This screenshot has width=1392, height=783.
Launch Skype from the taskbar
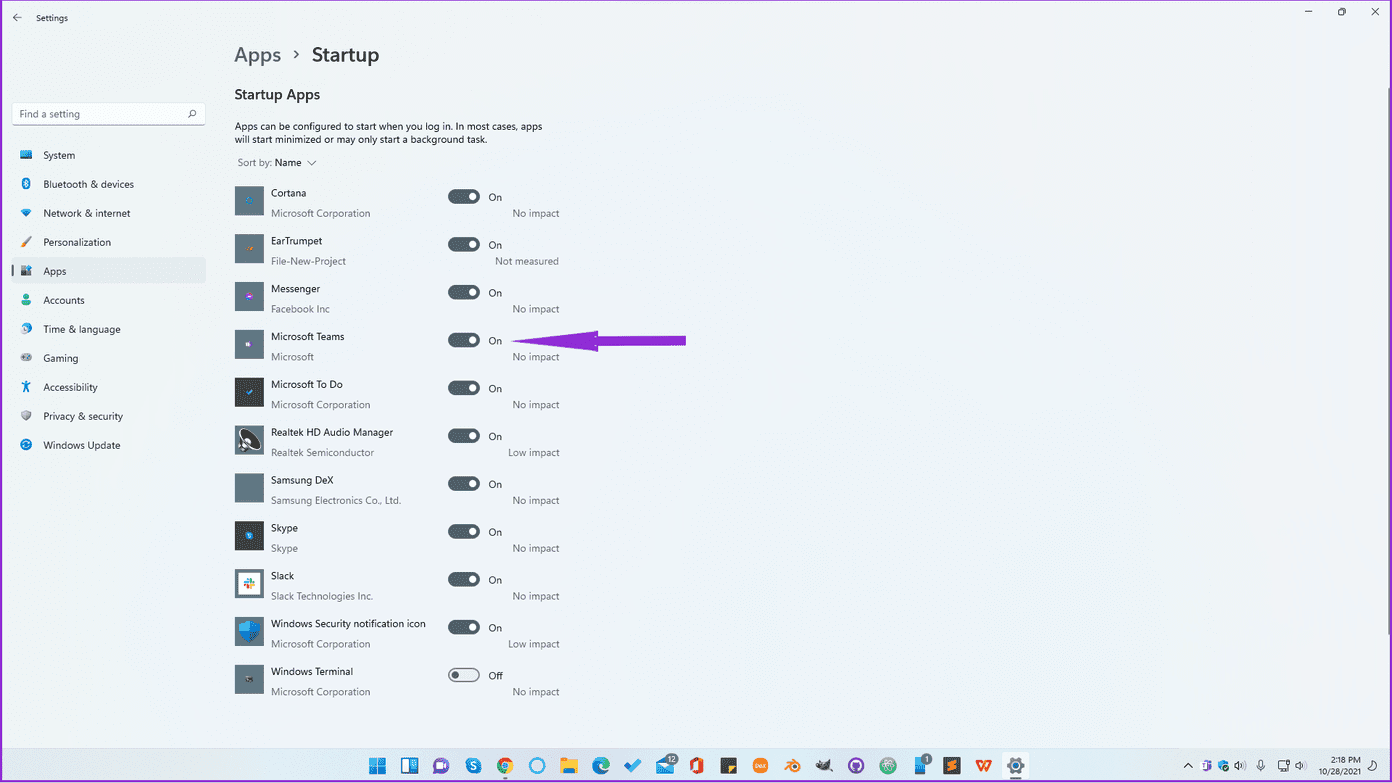[473, 766]
